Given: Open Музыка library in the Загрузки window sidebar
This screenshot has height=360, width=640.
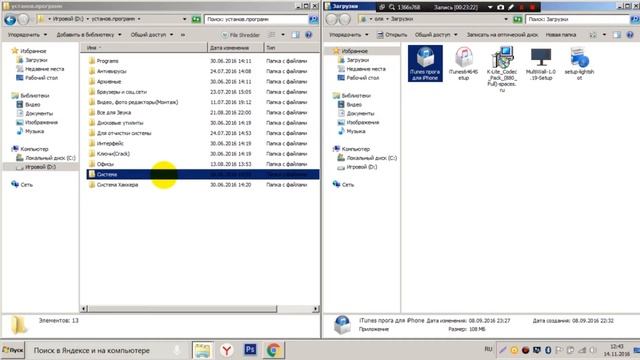Looking at the screenshot, I should pyautogui.click(x=356, y=131).
